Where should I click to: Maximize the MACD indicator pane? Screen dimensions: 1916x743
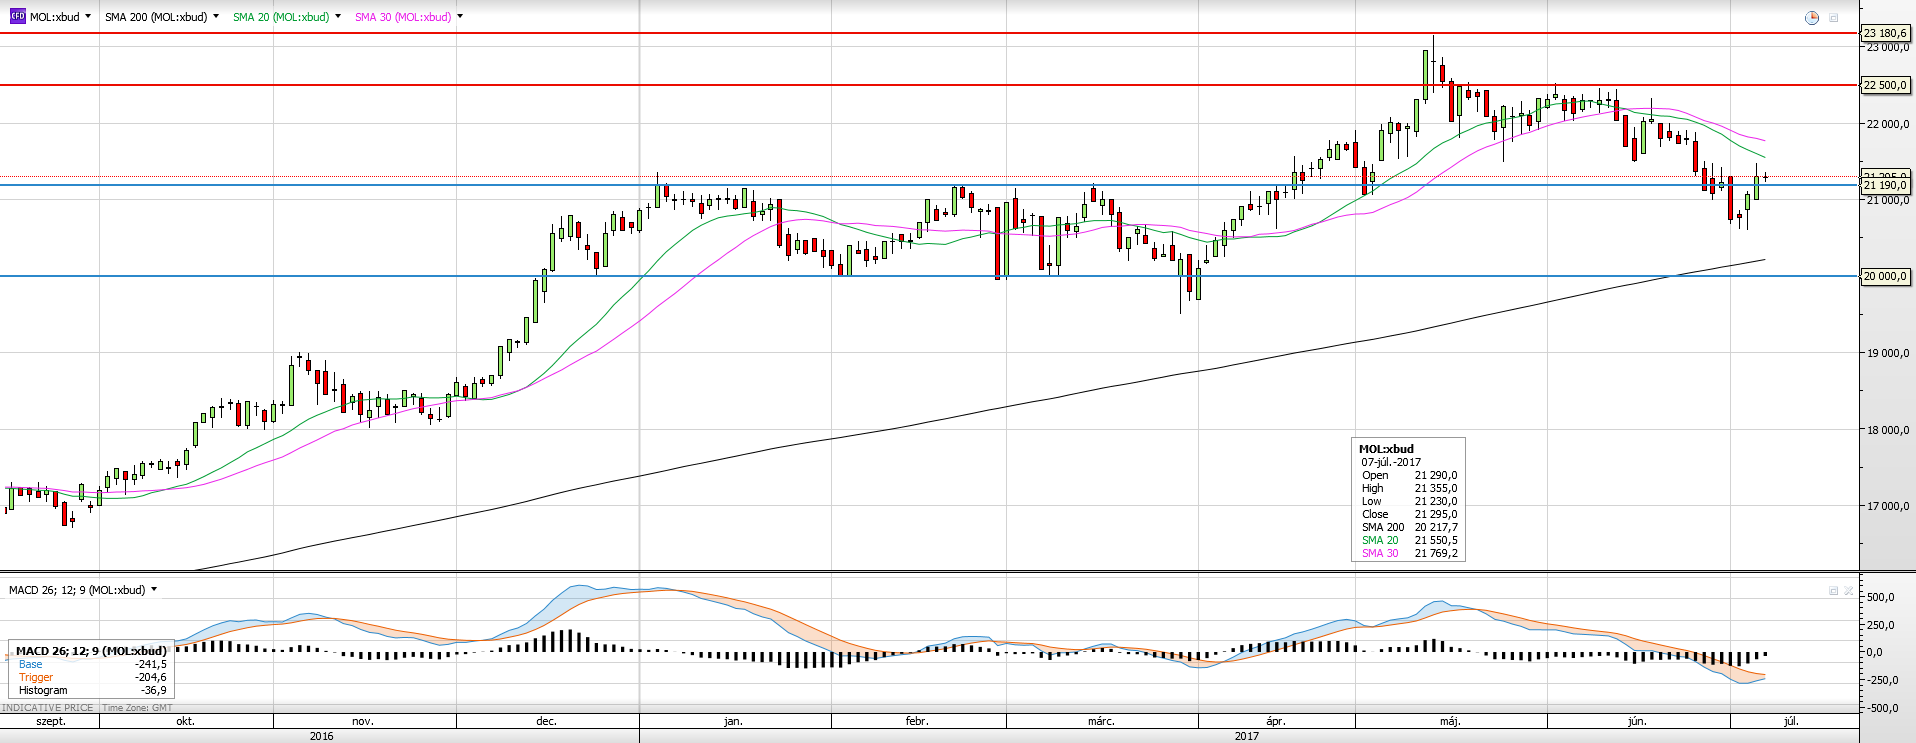[1833, 591]
